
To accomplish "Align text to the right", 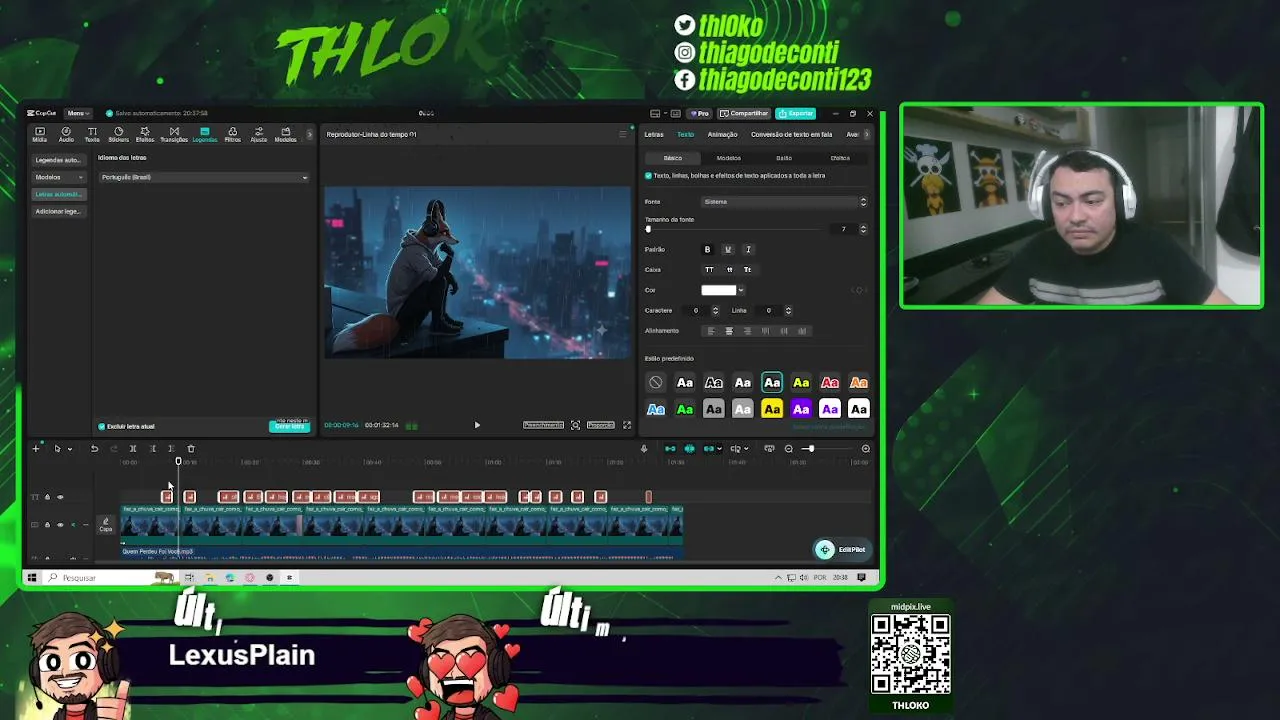I will point(747,331).
